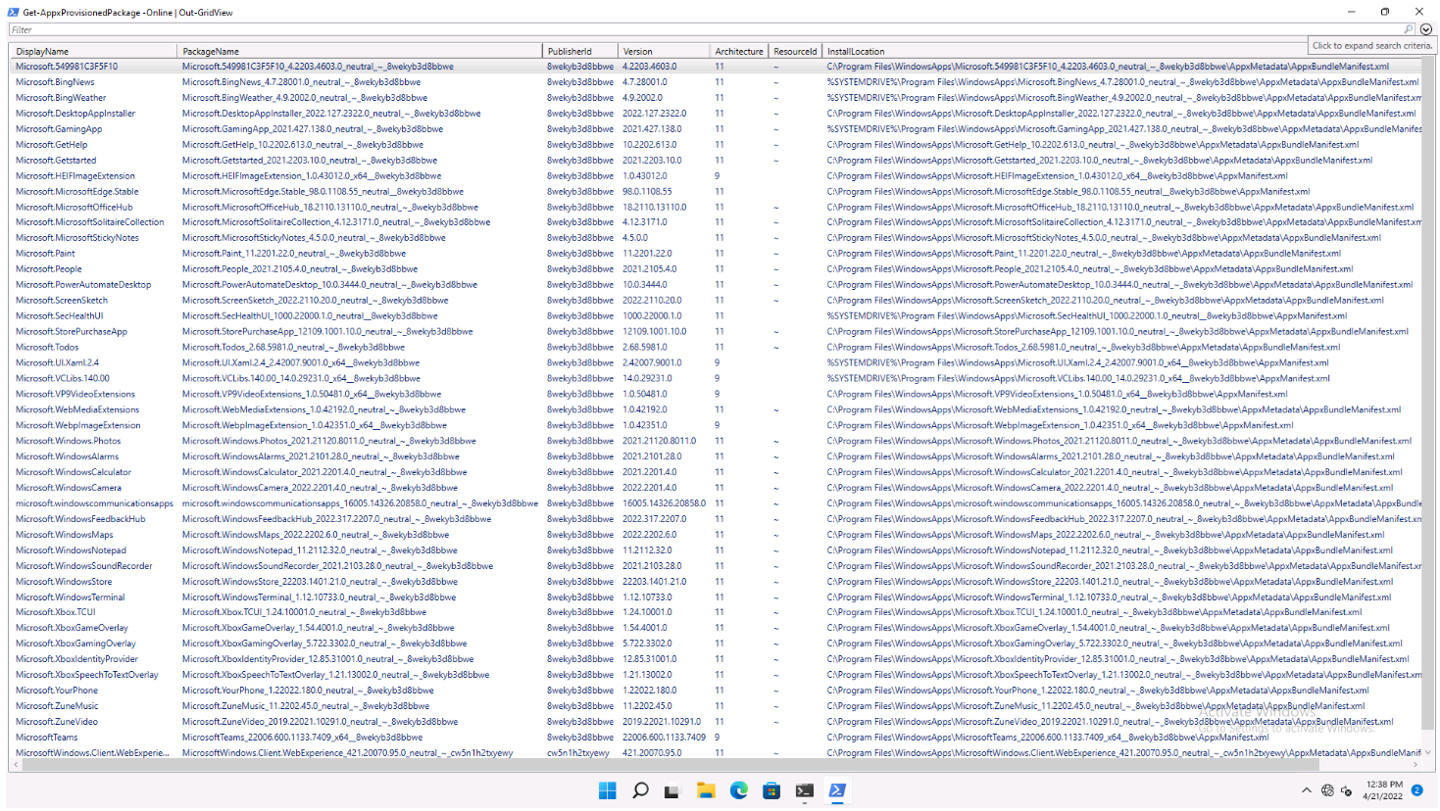Open Task View from the taskbar
The image size is (1440, 811).
(x=673, y=791)
